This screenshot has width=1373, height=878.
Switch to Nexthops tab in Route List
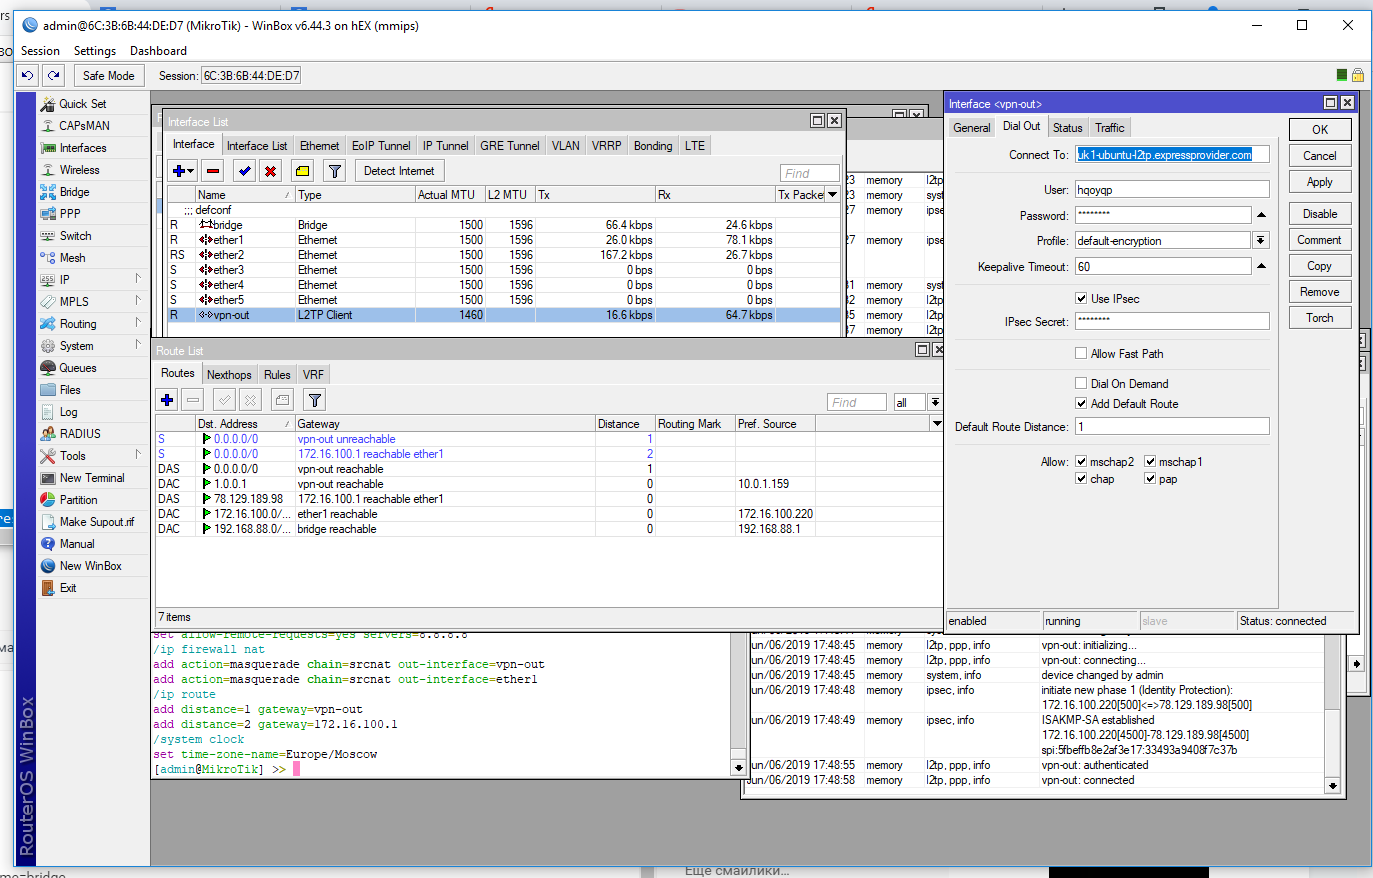point(229,375)
